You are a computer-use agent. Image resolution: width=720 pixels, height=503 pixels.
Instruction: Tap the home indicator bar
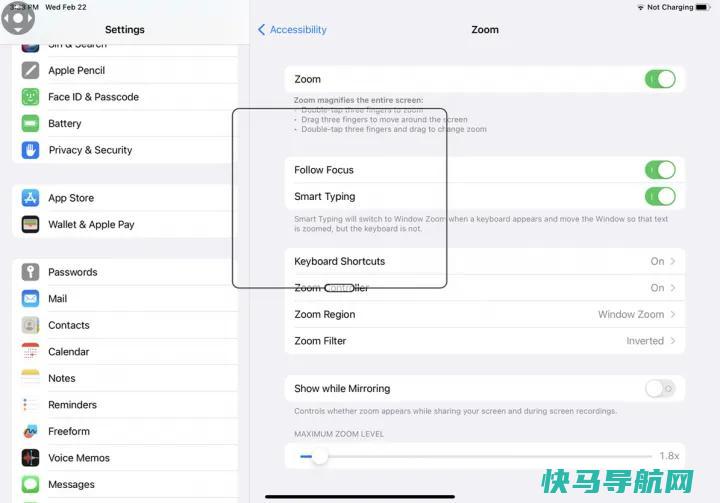[360, 496]
